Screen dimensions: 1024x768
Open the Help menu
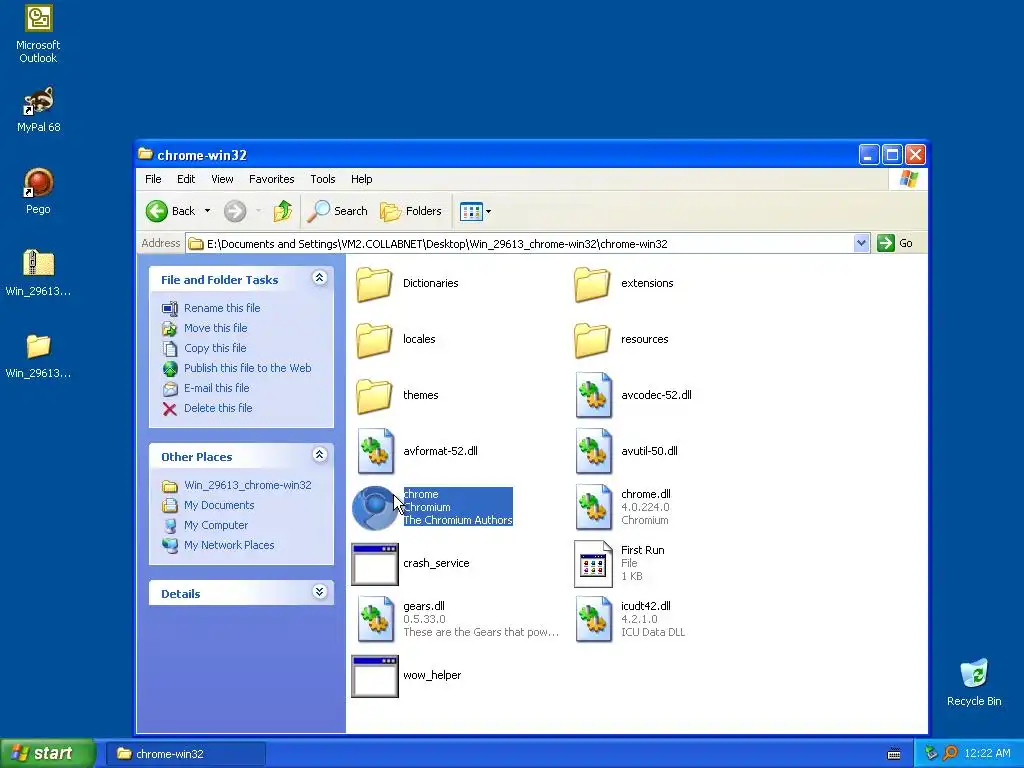(x=361, y=179)
